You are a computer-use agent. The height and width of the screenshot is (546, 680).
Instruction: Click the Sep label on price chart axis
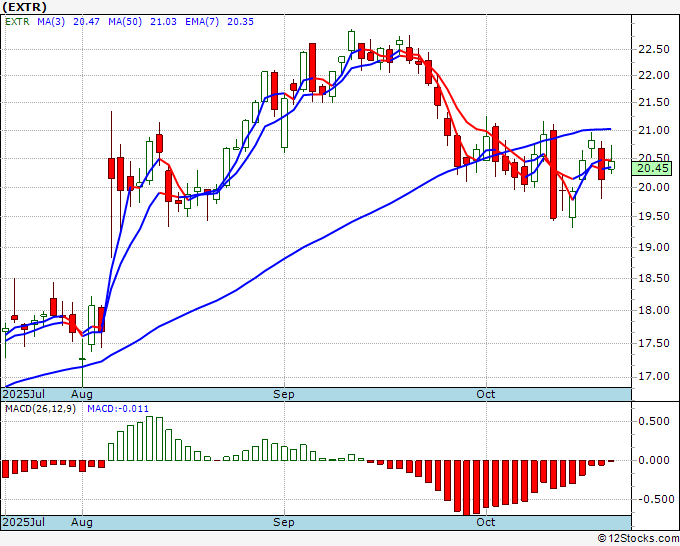pos(284,394)
